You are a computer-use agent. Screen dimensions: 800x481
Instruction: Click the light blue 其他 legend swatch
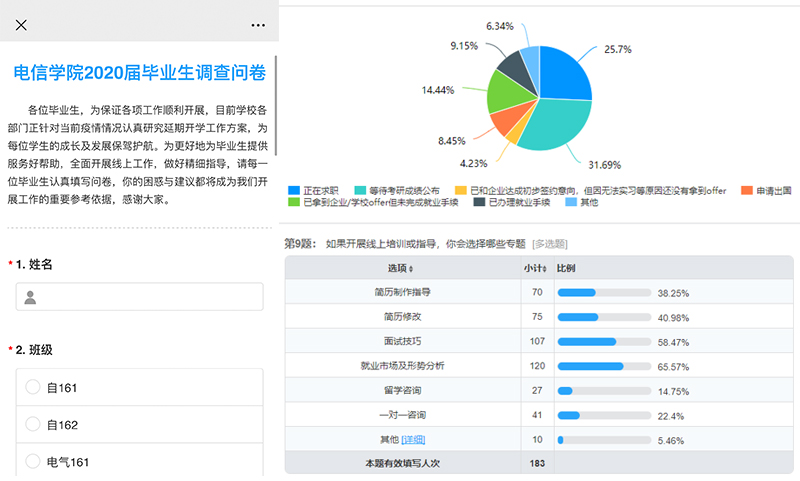click(572, 202)
